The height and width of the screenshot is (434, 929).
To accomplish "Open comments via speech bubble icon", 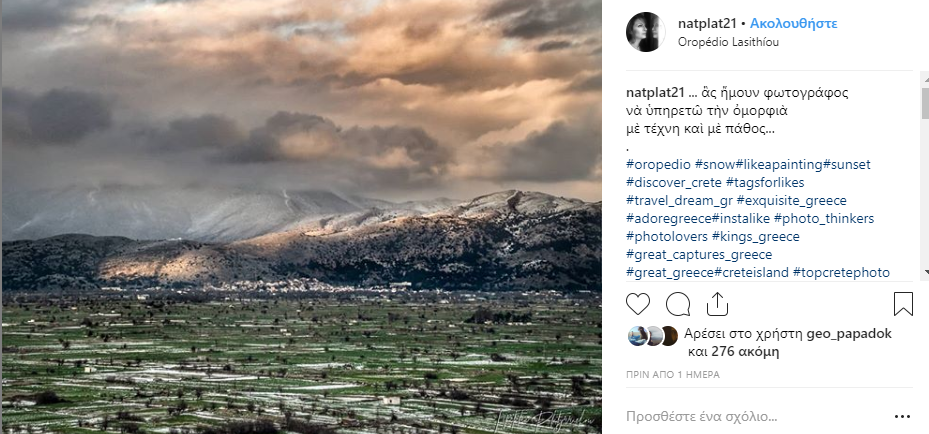I will 678,304.
